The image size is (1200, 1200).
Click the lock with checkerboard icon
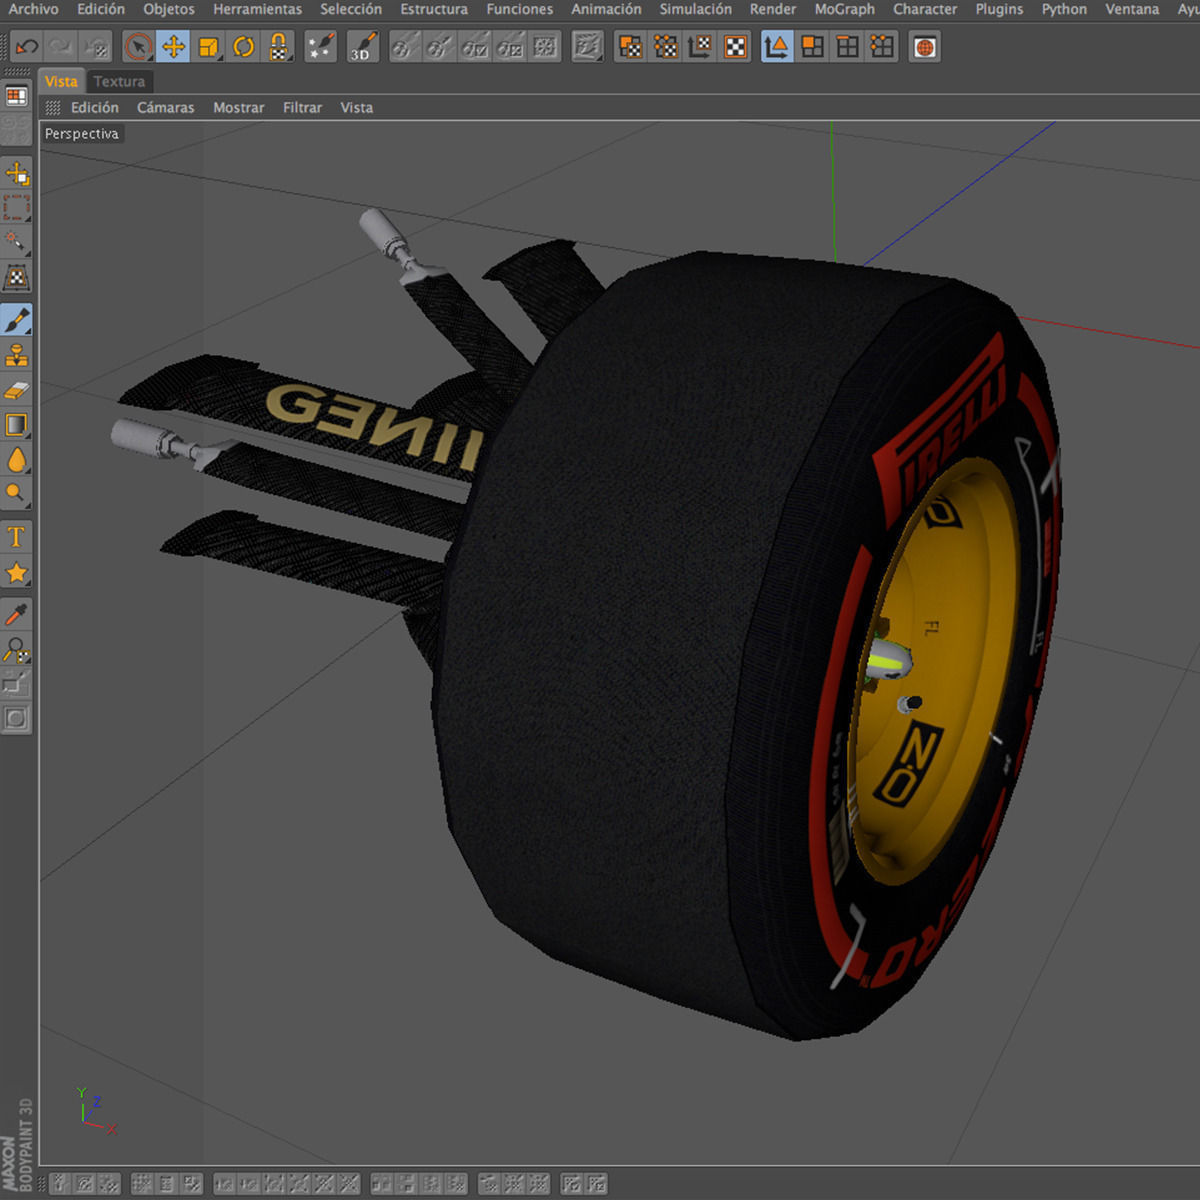(279, 46)
